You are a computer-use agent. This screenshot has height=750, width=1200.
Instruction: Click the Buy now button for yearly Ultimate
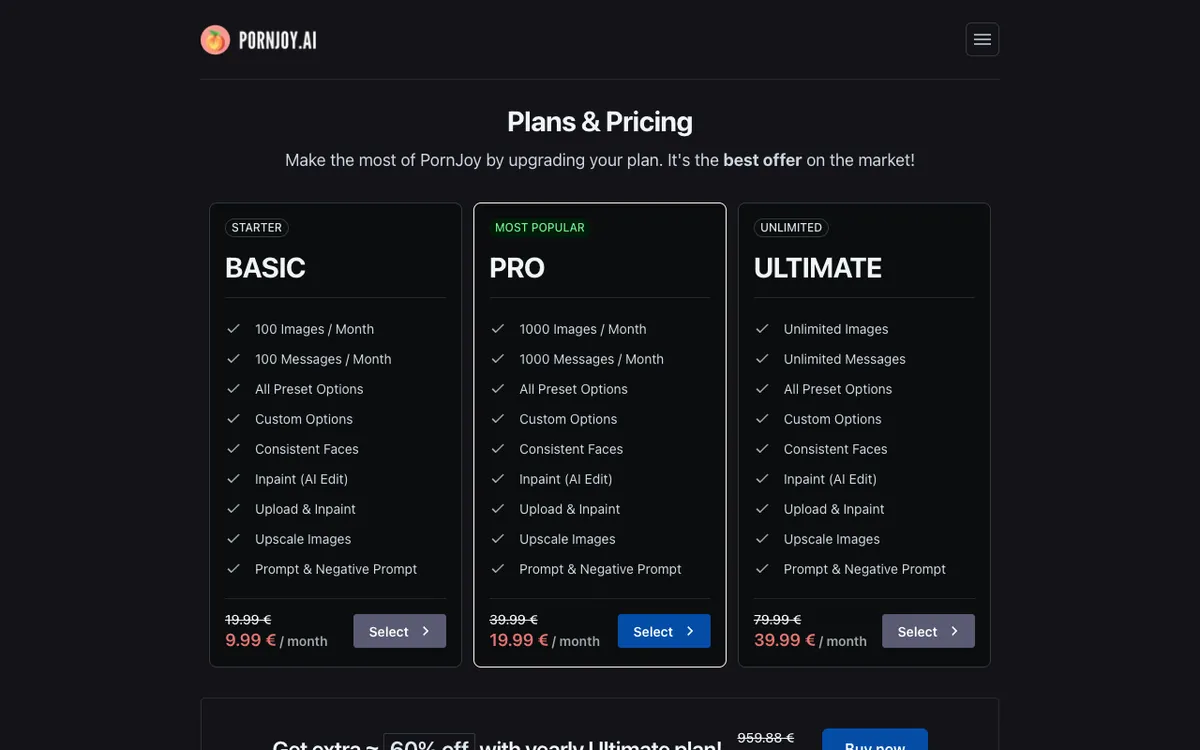pos(875,740)
